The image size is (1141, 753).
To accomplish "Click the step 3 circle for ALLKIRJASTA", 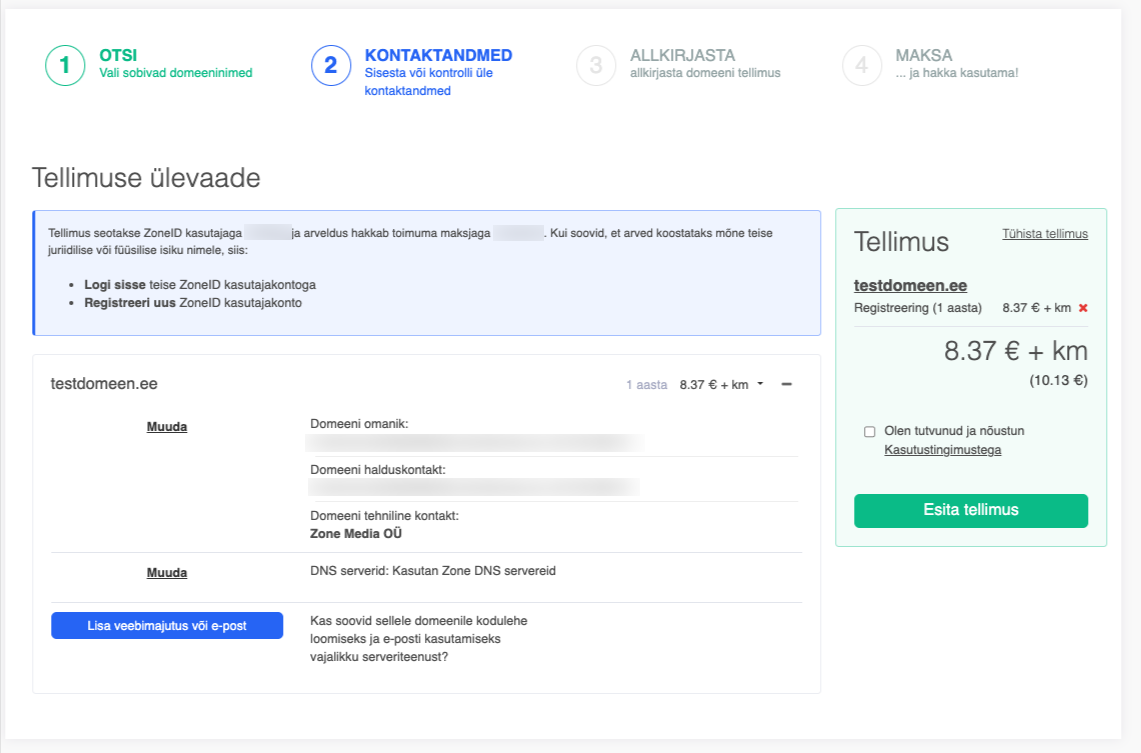I will click(596, 66).
